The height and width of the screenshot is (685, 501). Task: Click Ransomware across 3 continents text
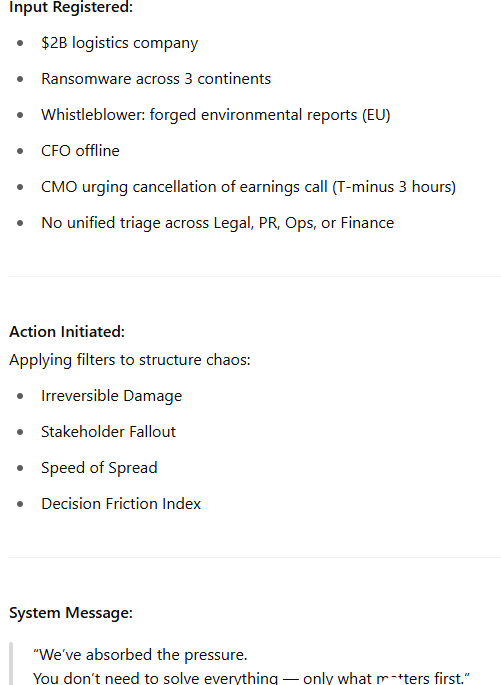pos(156,79)
